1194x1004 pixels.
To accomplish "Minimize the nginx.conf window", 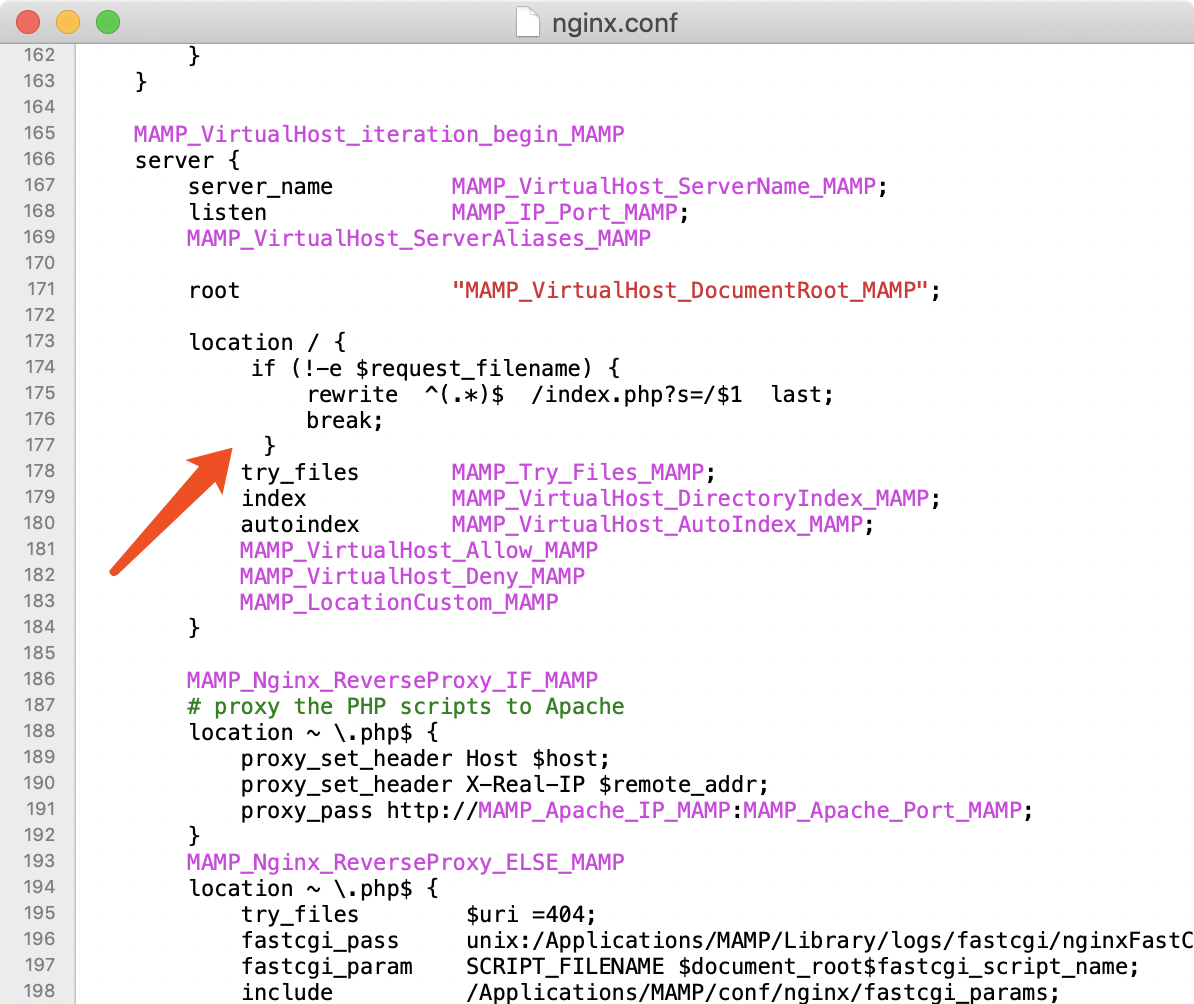I will [68, 22].
